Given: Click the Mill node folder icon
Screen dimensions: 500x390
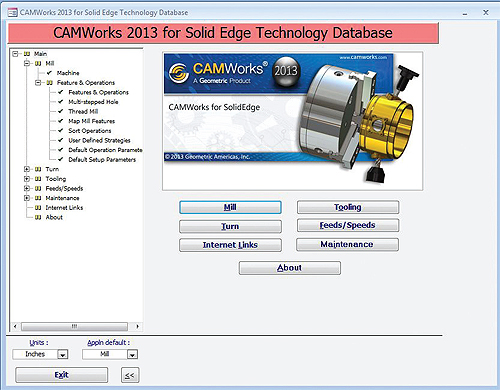Looking at the screenshot, I should click(x=38, y=63).
